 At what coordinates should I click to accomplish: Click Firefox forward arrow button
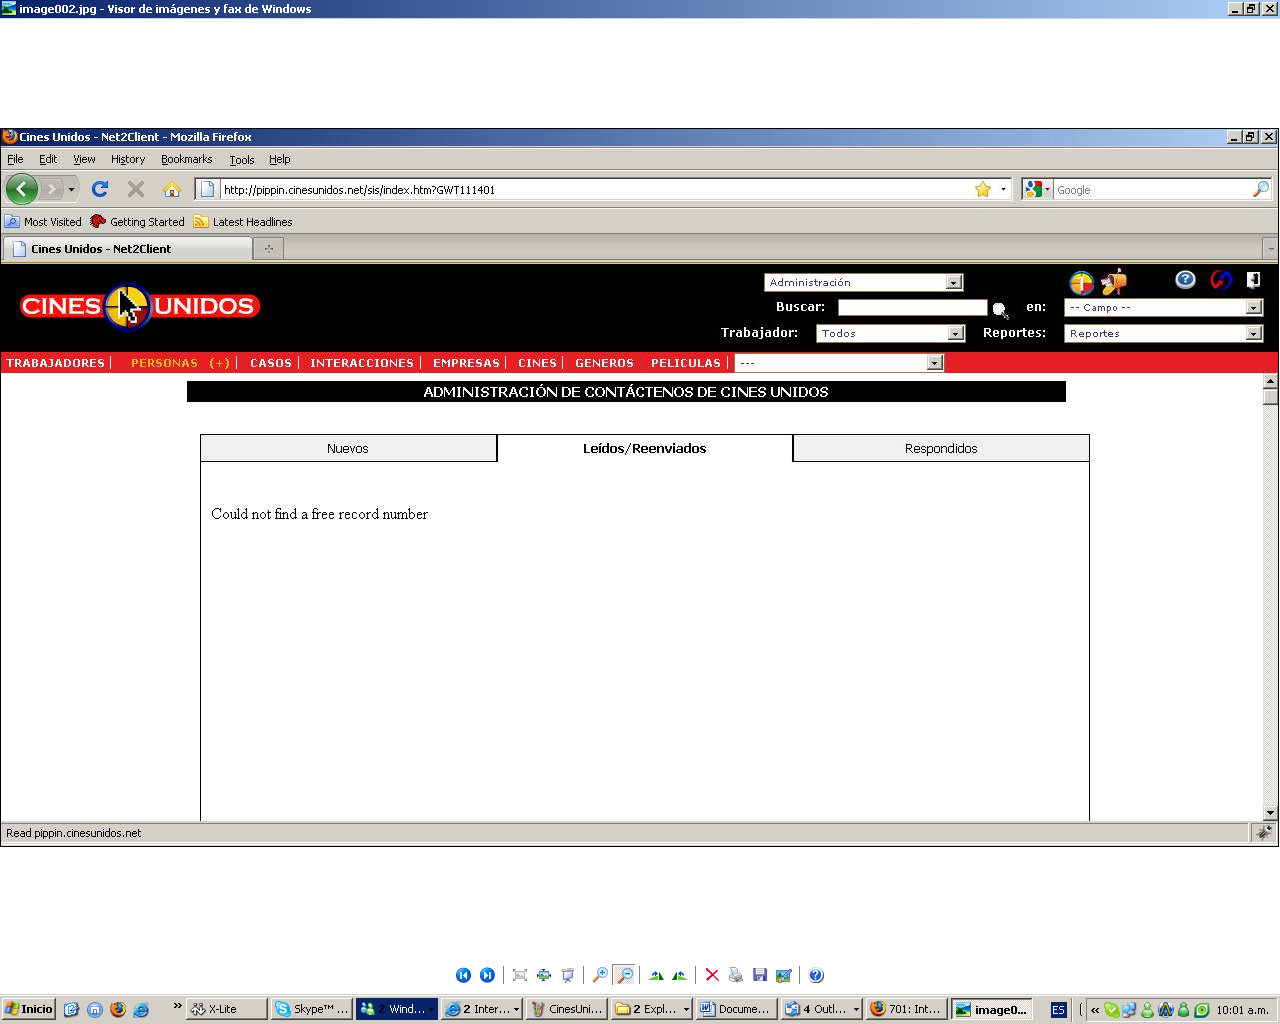[x=52, y=189]
